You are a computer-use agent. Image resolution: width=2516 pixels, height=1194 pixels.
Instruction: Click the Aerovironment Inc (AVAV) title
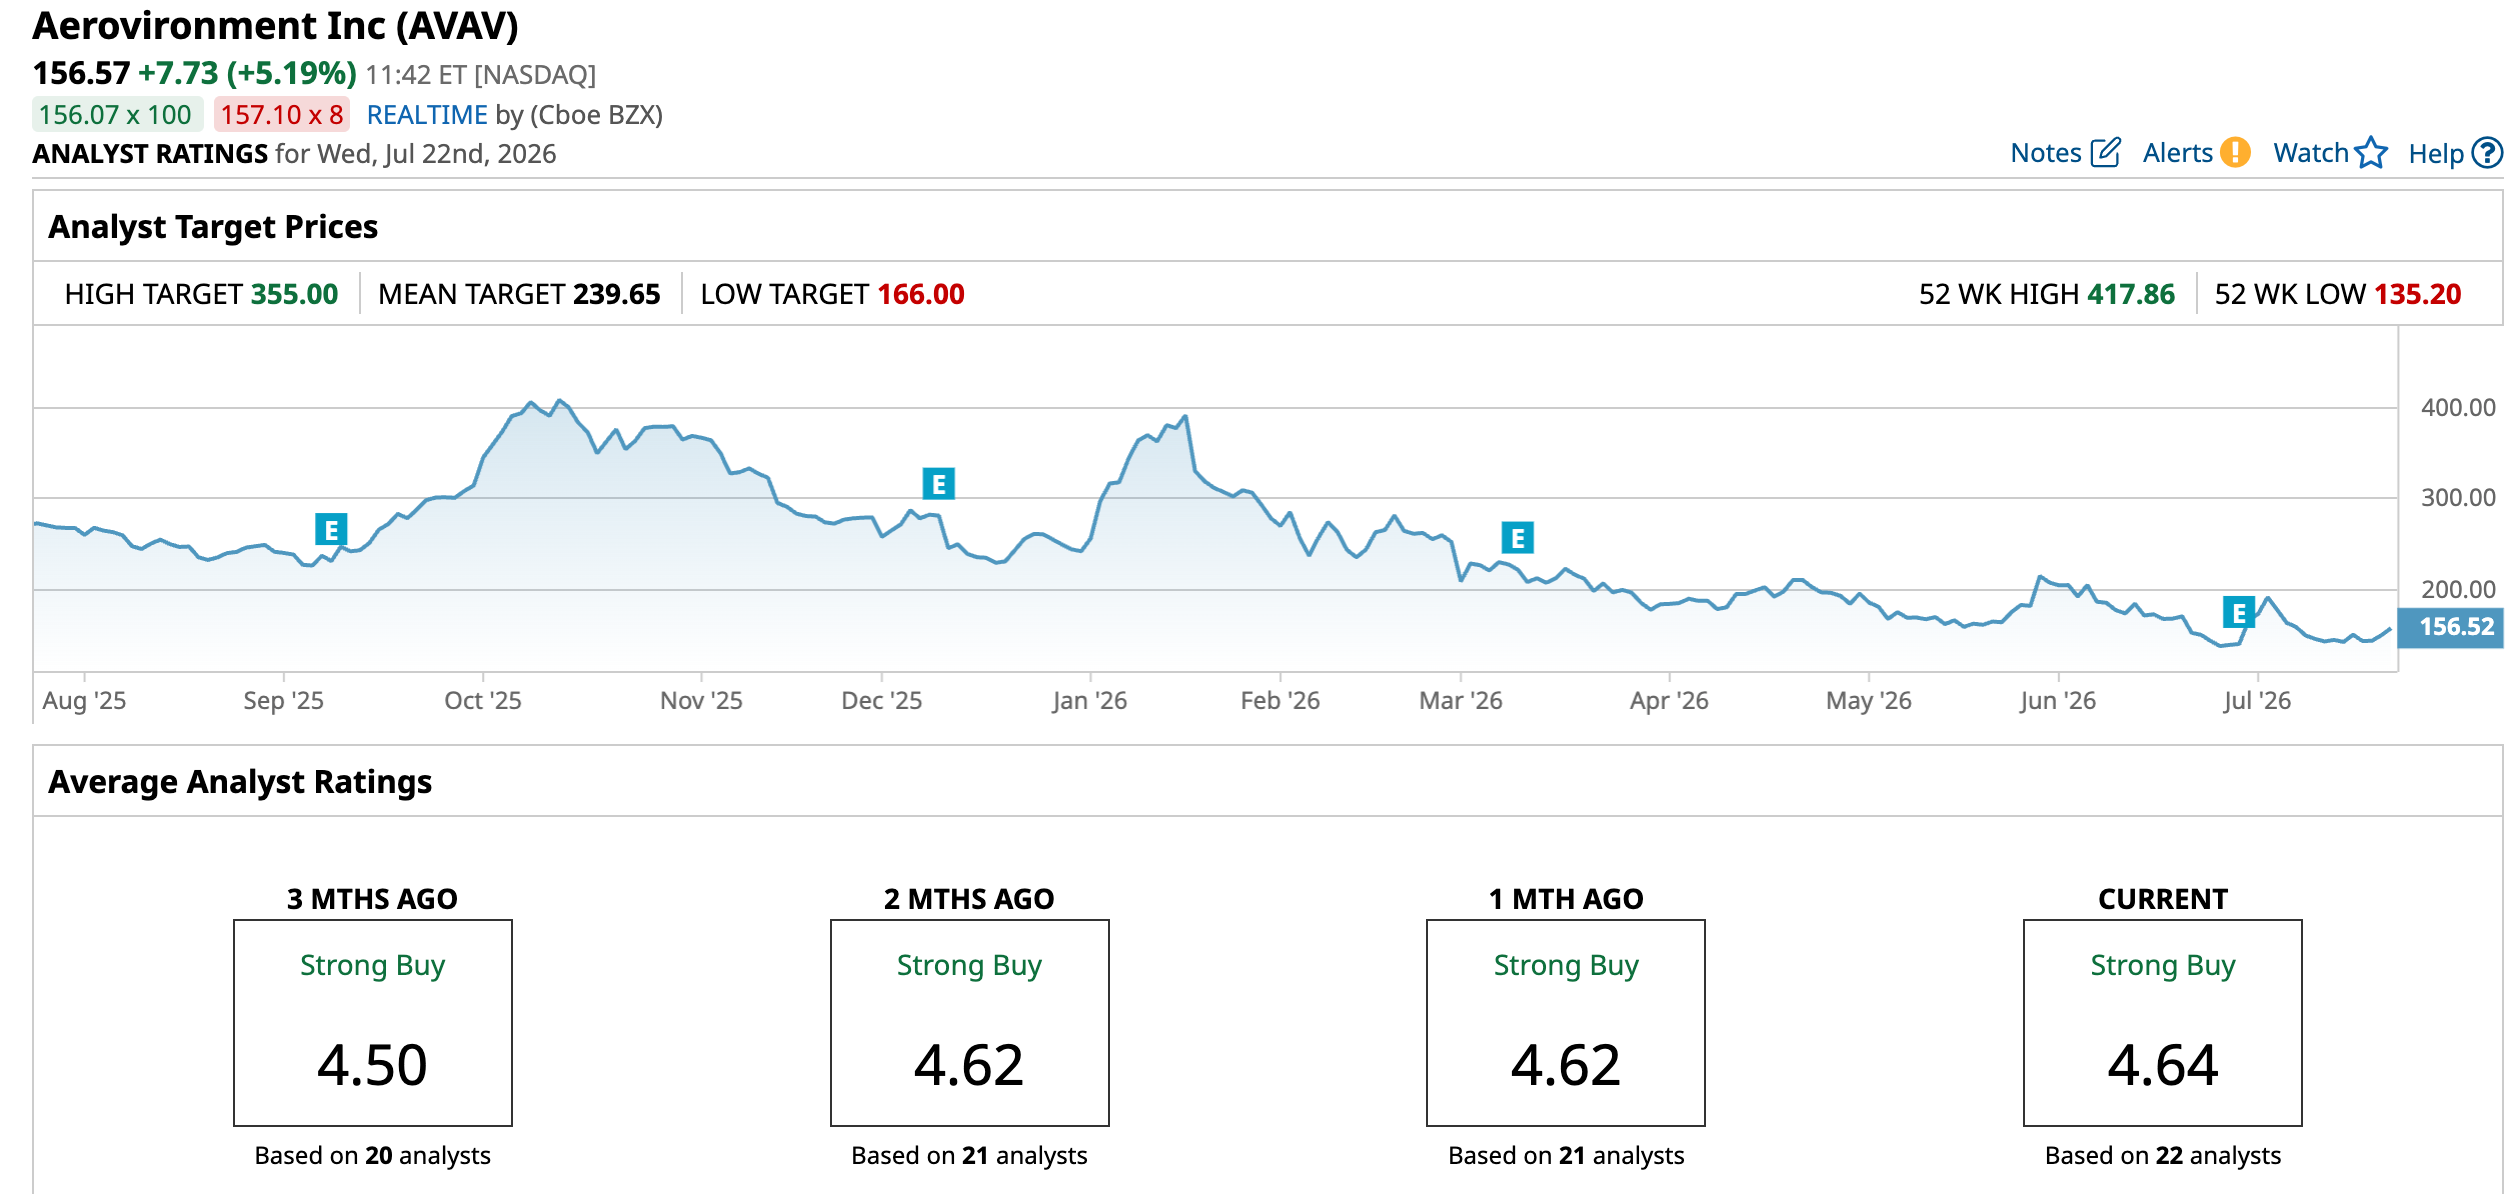coord(276,26)
